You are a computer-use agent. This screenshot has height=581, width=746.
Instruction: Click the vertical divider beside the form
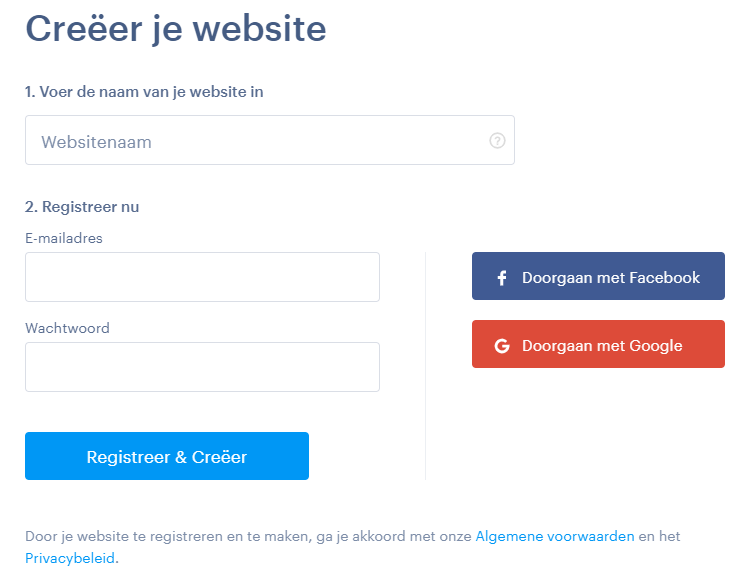[425, 366]
